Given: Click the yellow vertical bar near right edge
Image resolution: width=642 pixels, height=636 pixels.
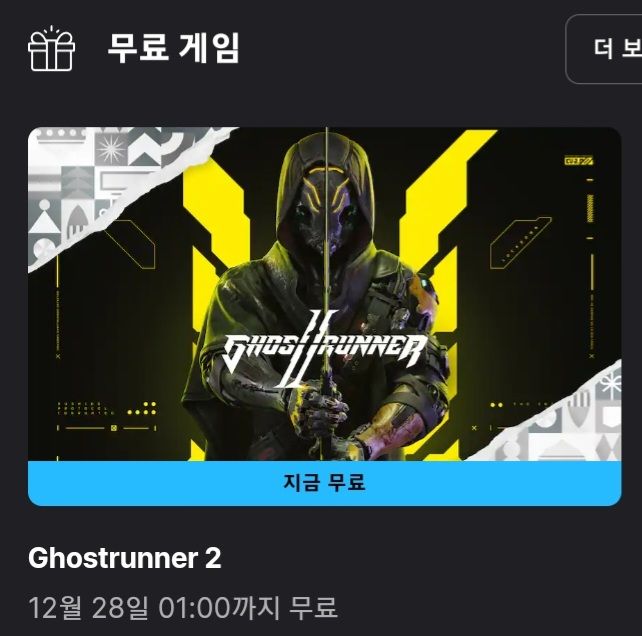Looking at the screenshot, I should [x=590, y=208].
